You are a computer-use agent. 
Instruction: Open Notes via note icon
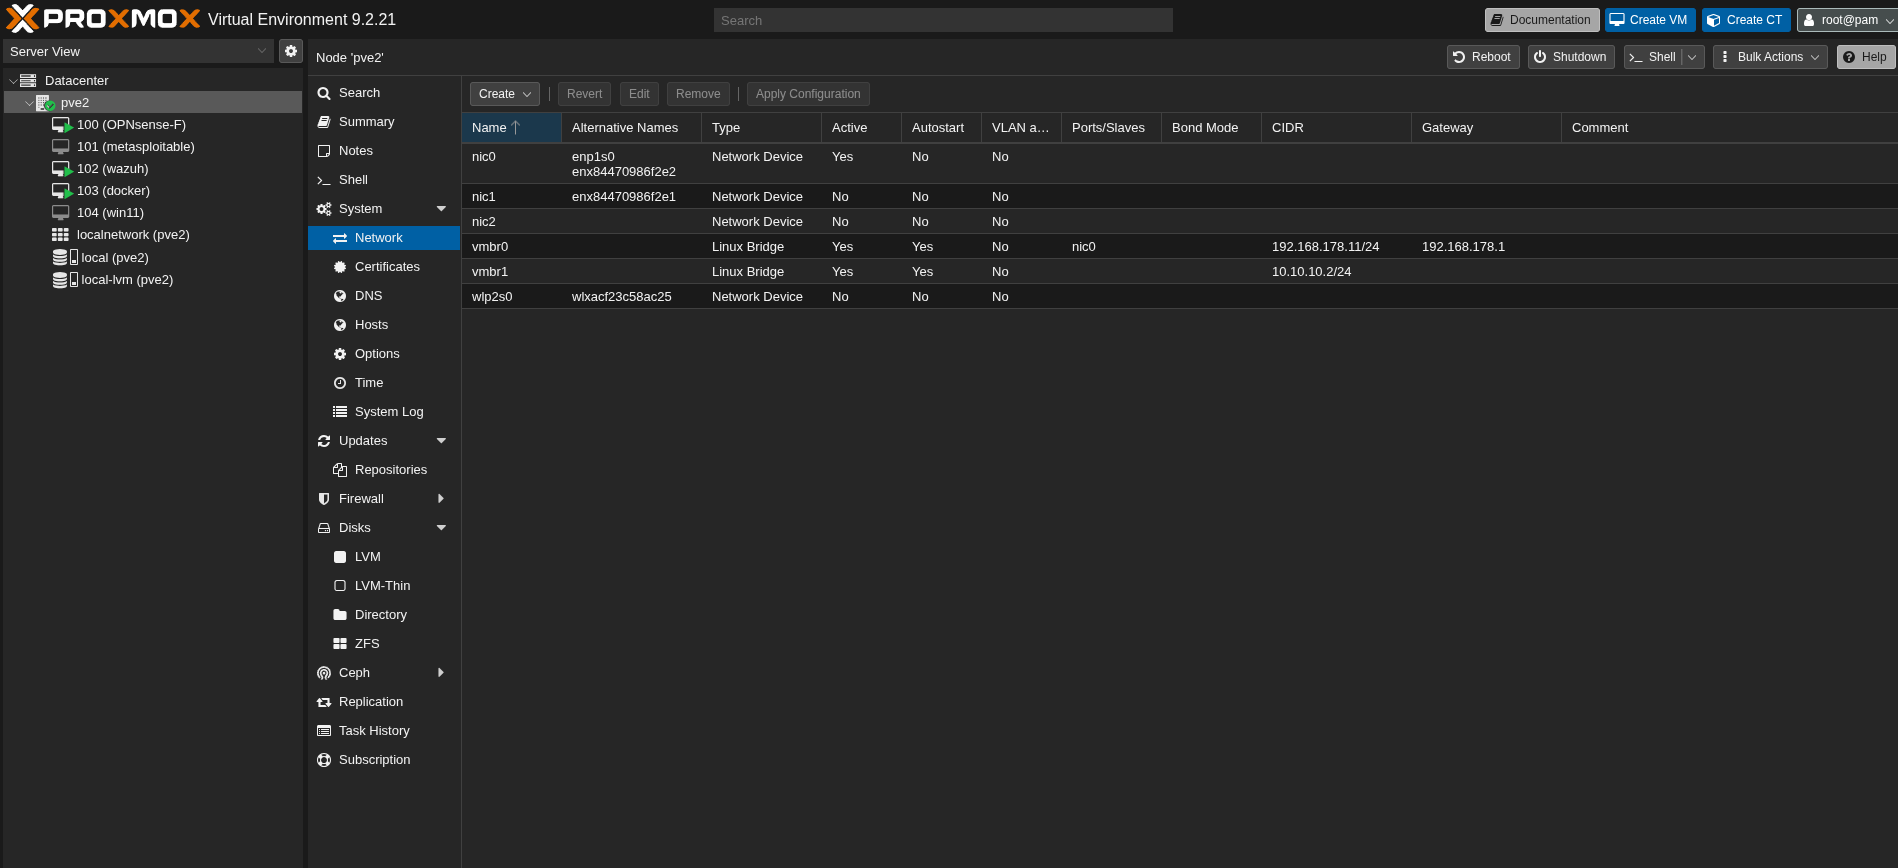click(x=324, y=151)
